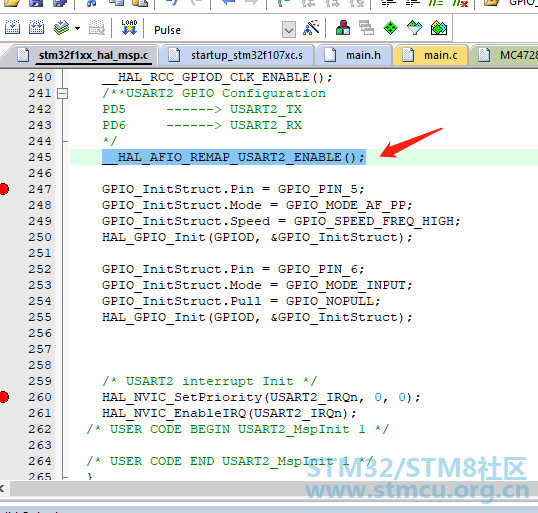Click HAL_GPIO_Init call on line 250
Image resolution: width=538 pixels, height=513 pixels.
click(257, 237)
